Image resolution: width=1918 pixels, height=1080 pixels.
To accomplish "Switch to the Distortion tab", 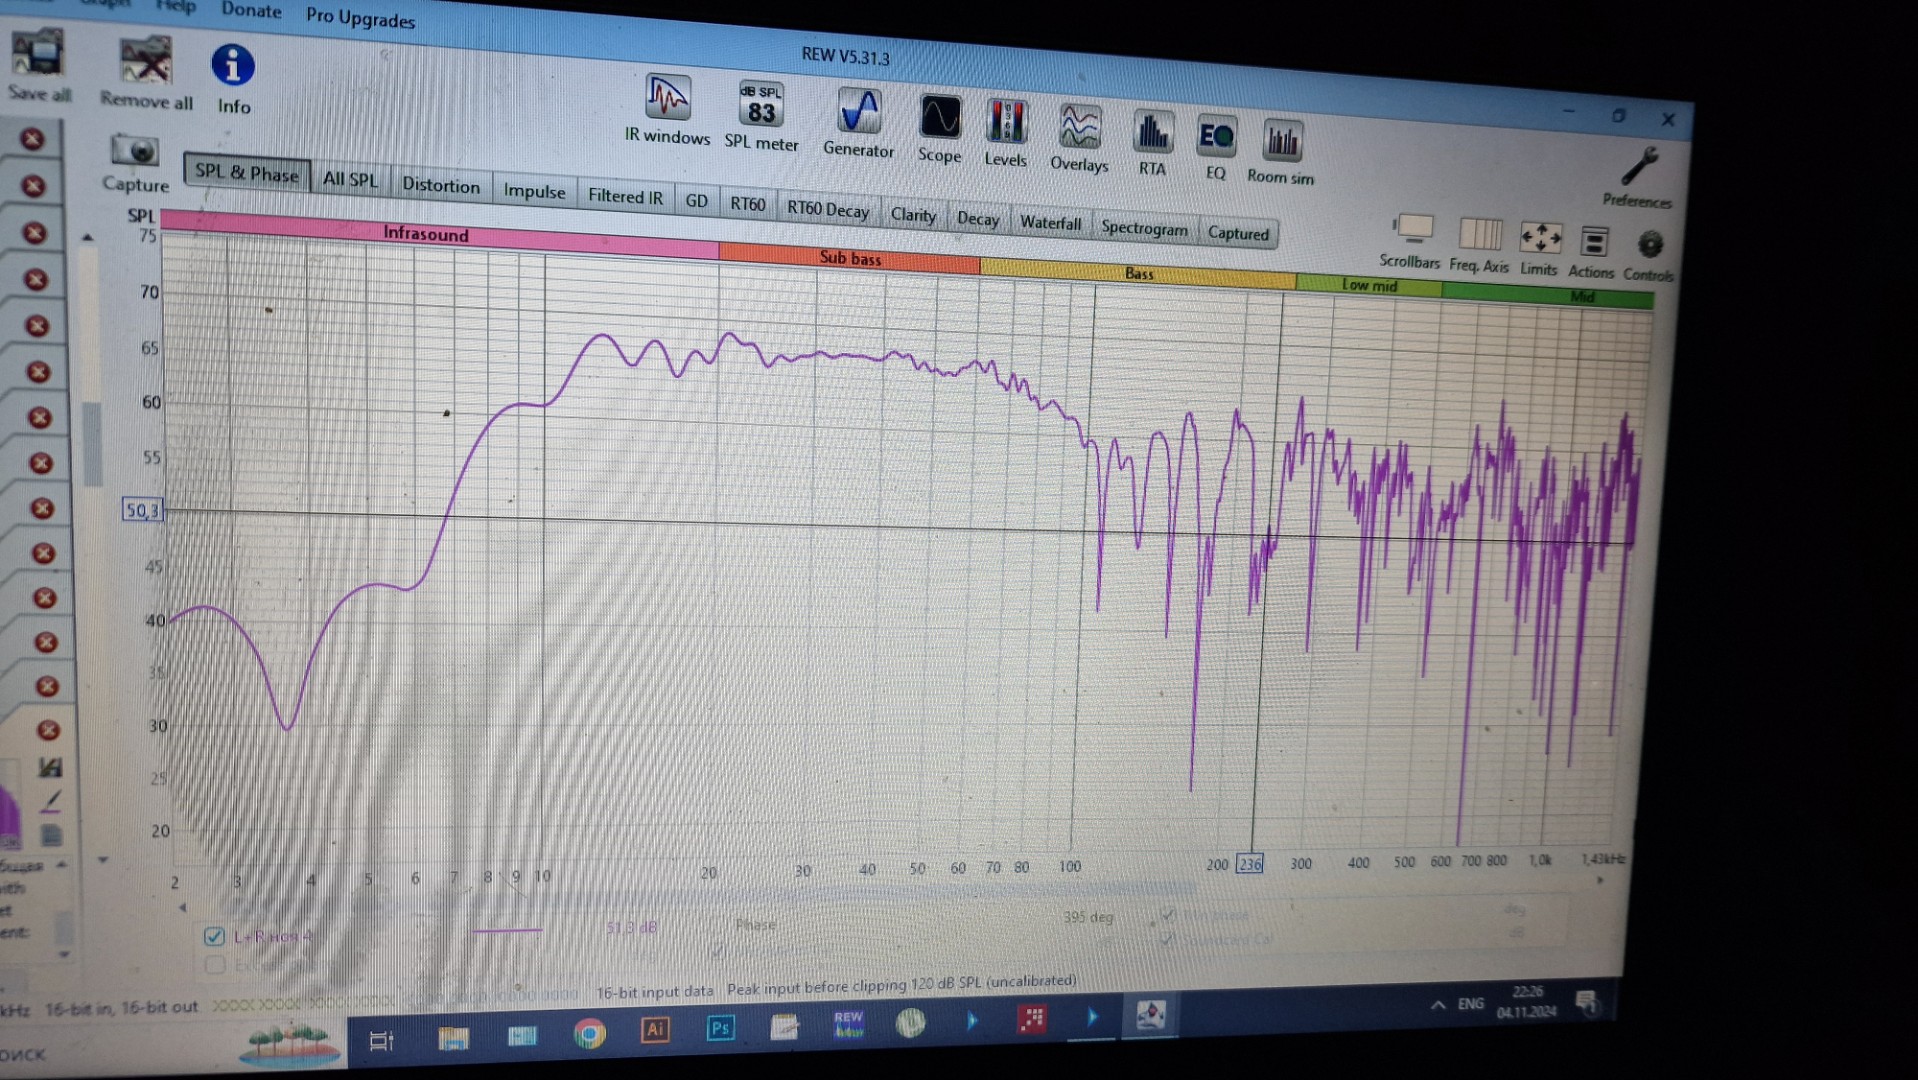I will [441, 185].
